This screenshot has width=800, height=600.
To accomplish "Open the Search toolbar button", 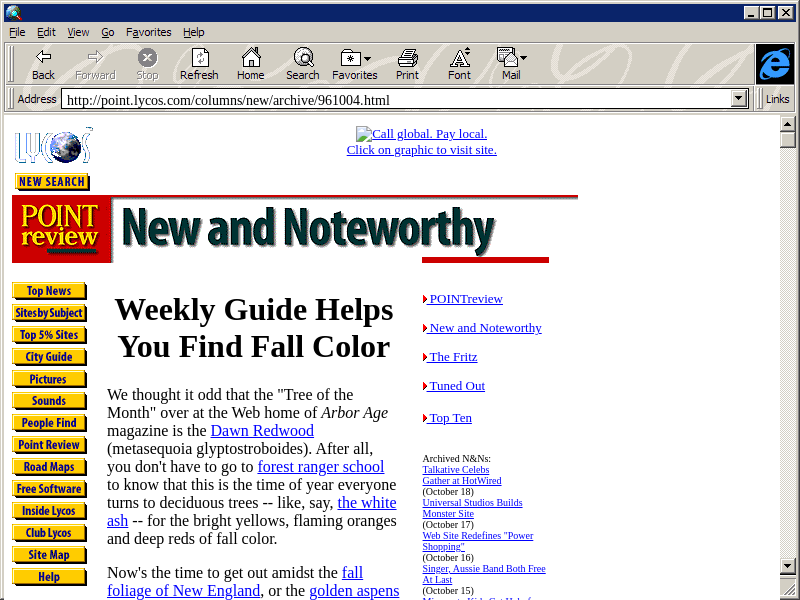I will pyautogui.click(x=303, y=64).
